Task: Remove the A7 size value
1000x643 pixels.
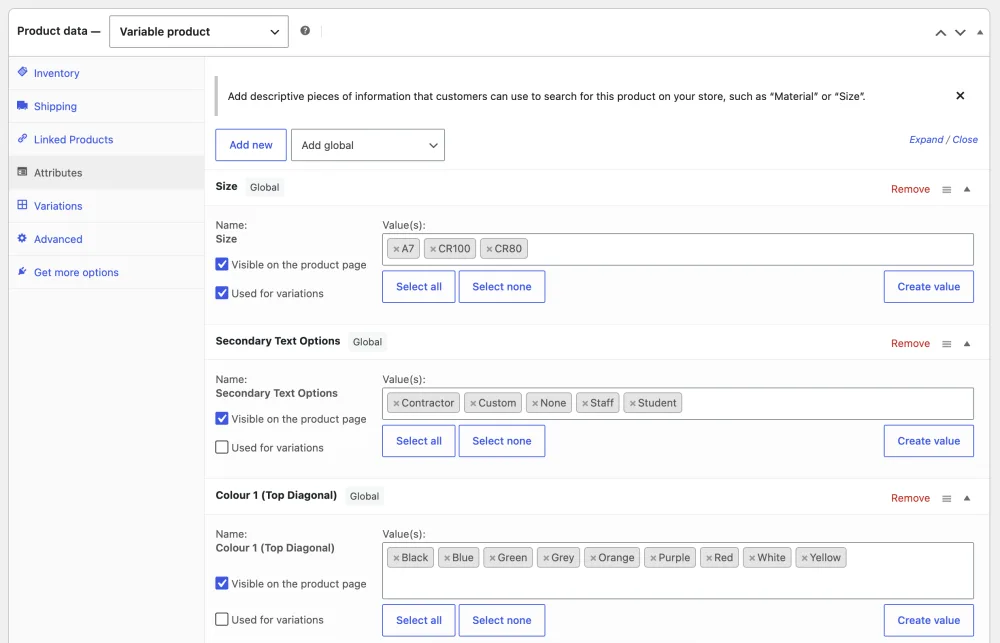Action: (396, 249)
